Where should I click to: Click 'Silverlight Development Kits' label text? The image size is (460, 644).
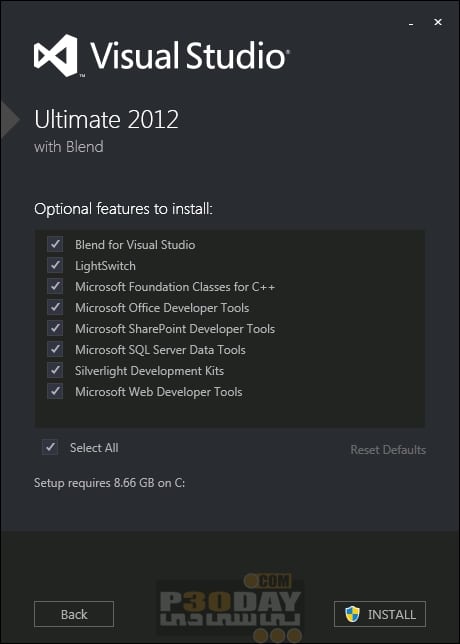tap(149, 371)
